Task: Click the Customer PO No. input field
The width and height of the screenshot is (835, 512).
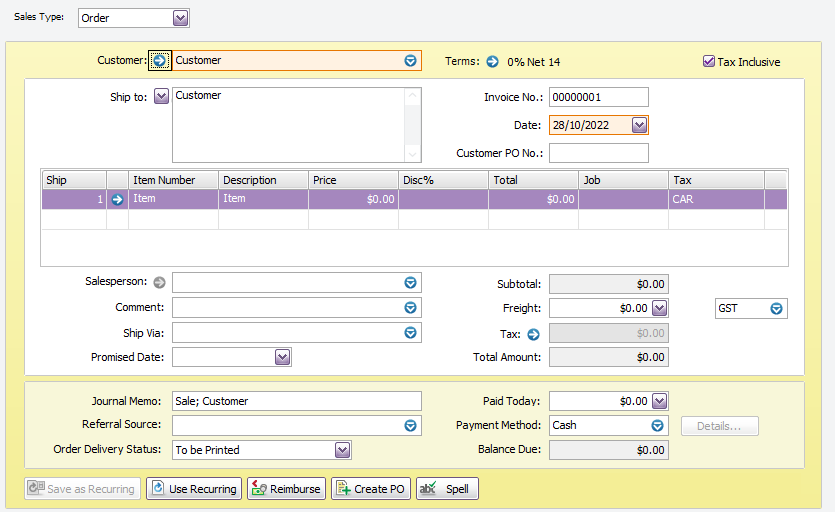Action: point(598,153)
